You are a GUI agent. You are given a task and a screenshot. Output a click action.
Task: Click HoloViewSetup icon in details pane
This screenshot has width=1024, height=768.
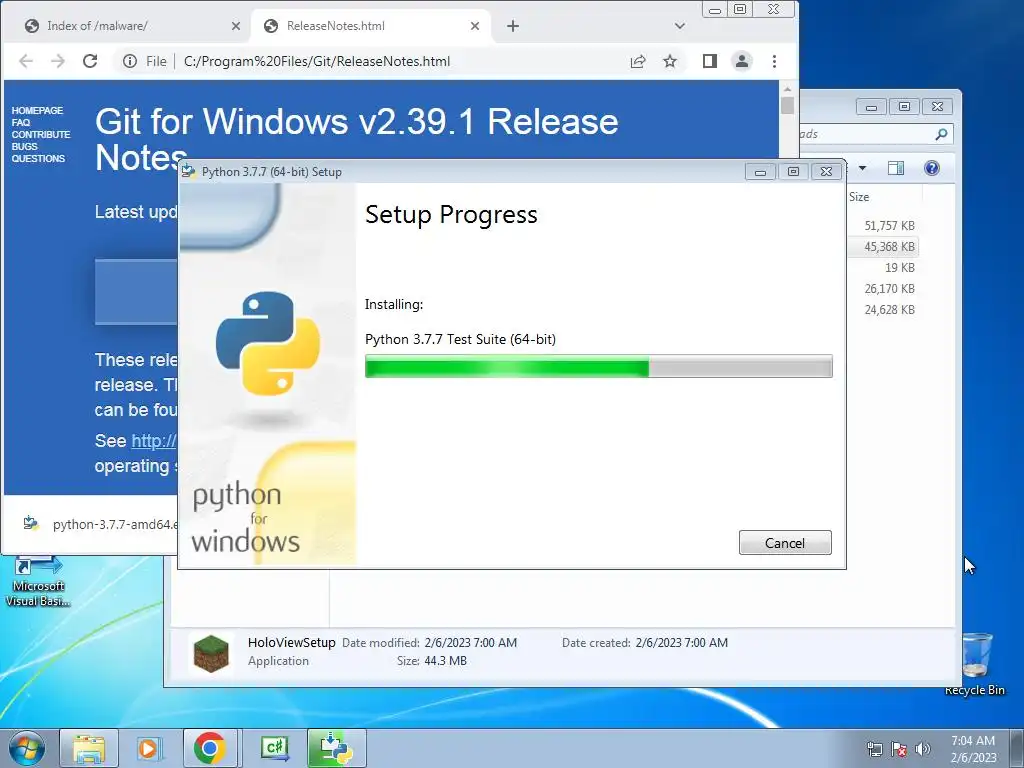click(x=211, y=654)
